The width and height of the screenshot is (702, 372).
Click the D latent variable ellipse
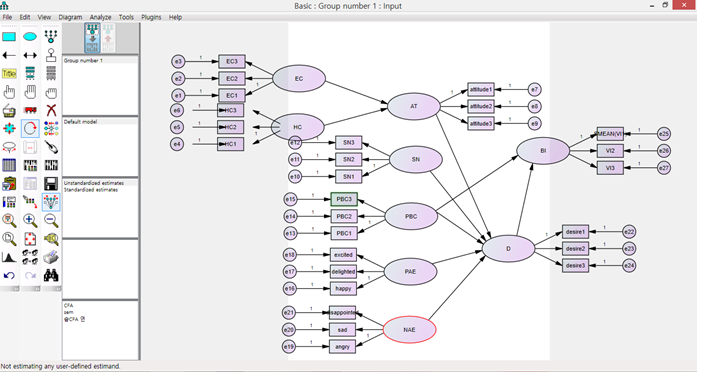(x=508, y=248)
